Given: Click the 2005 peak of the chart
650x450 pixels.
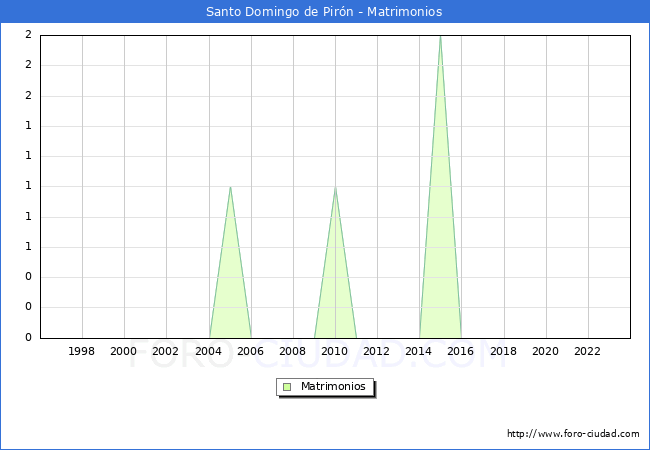Looking at the screenshot, I should (x=230, y=187).
